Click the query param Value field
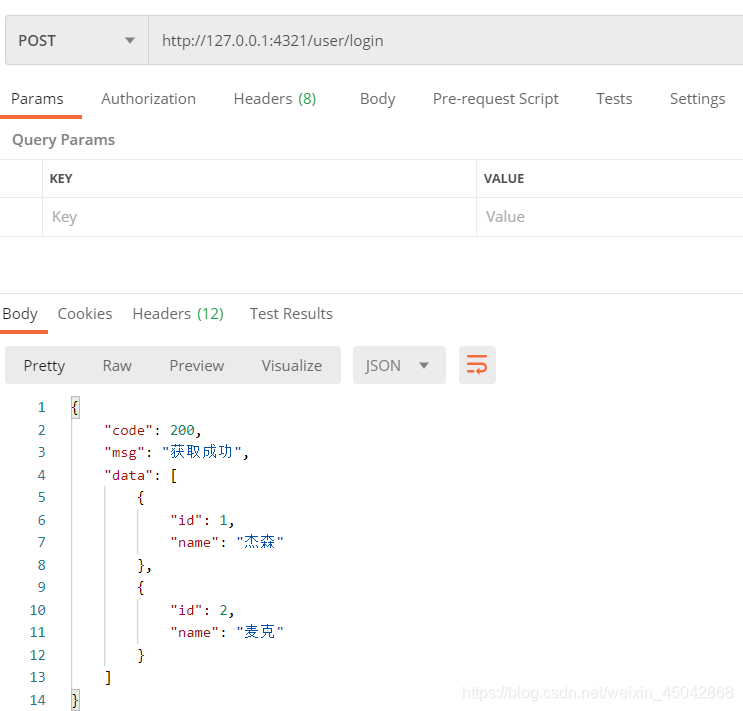743x711 pixels. point(608,217)
